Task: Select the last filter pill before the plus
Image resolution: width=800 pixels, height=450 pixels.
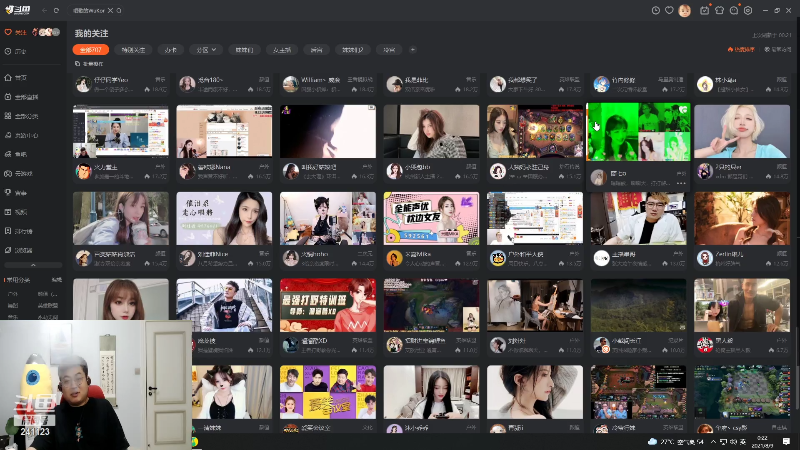Action: click(x=389, y=49)
